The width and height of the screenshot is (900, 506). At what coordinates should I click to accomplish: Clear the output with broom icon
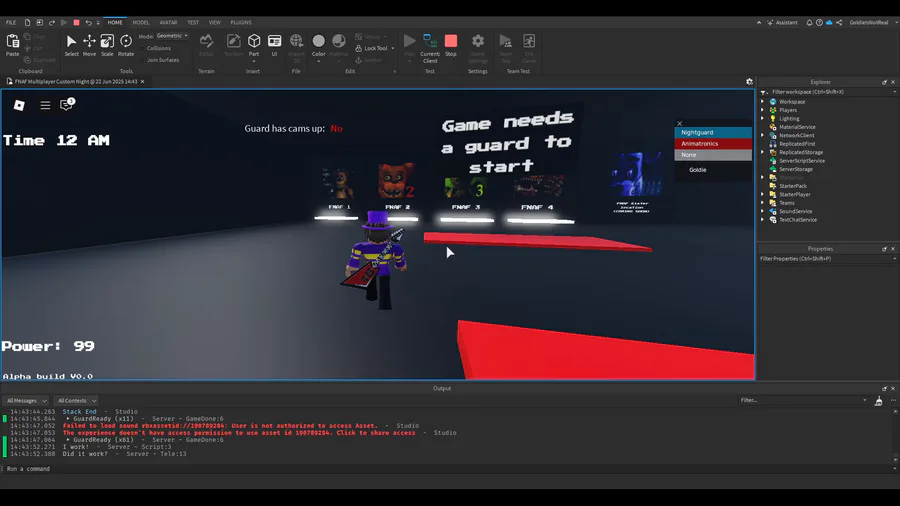click(x=878, y=401)
